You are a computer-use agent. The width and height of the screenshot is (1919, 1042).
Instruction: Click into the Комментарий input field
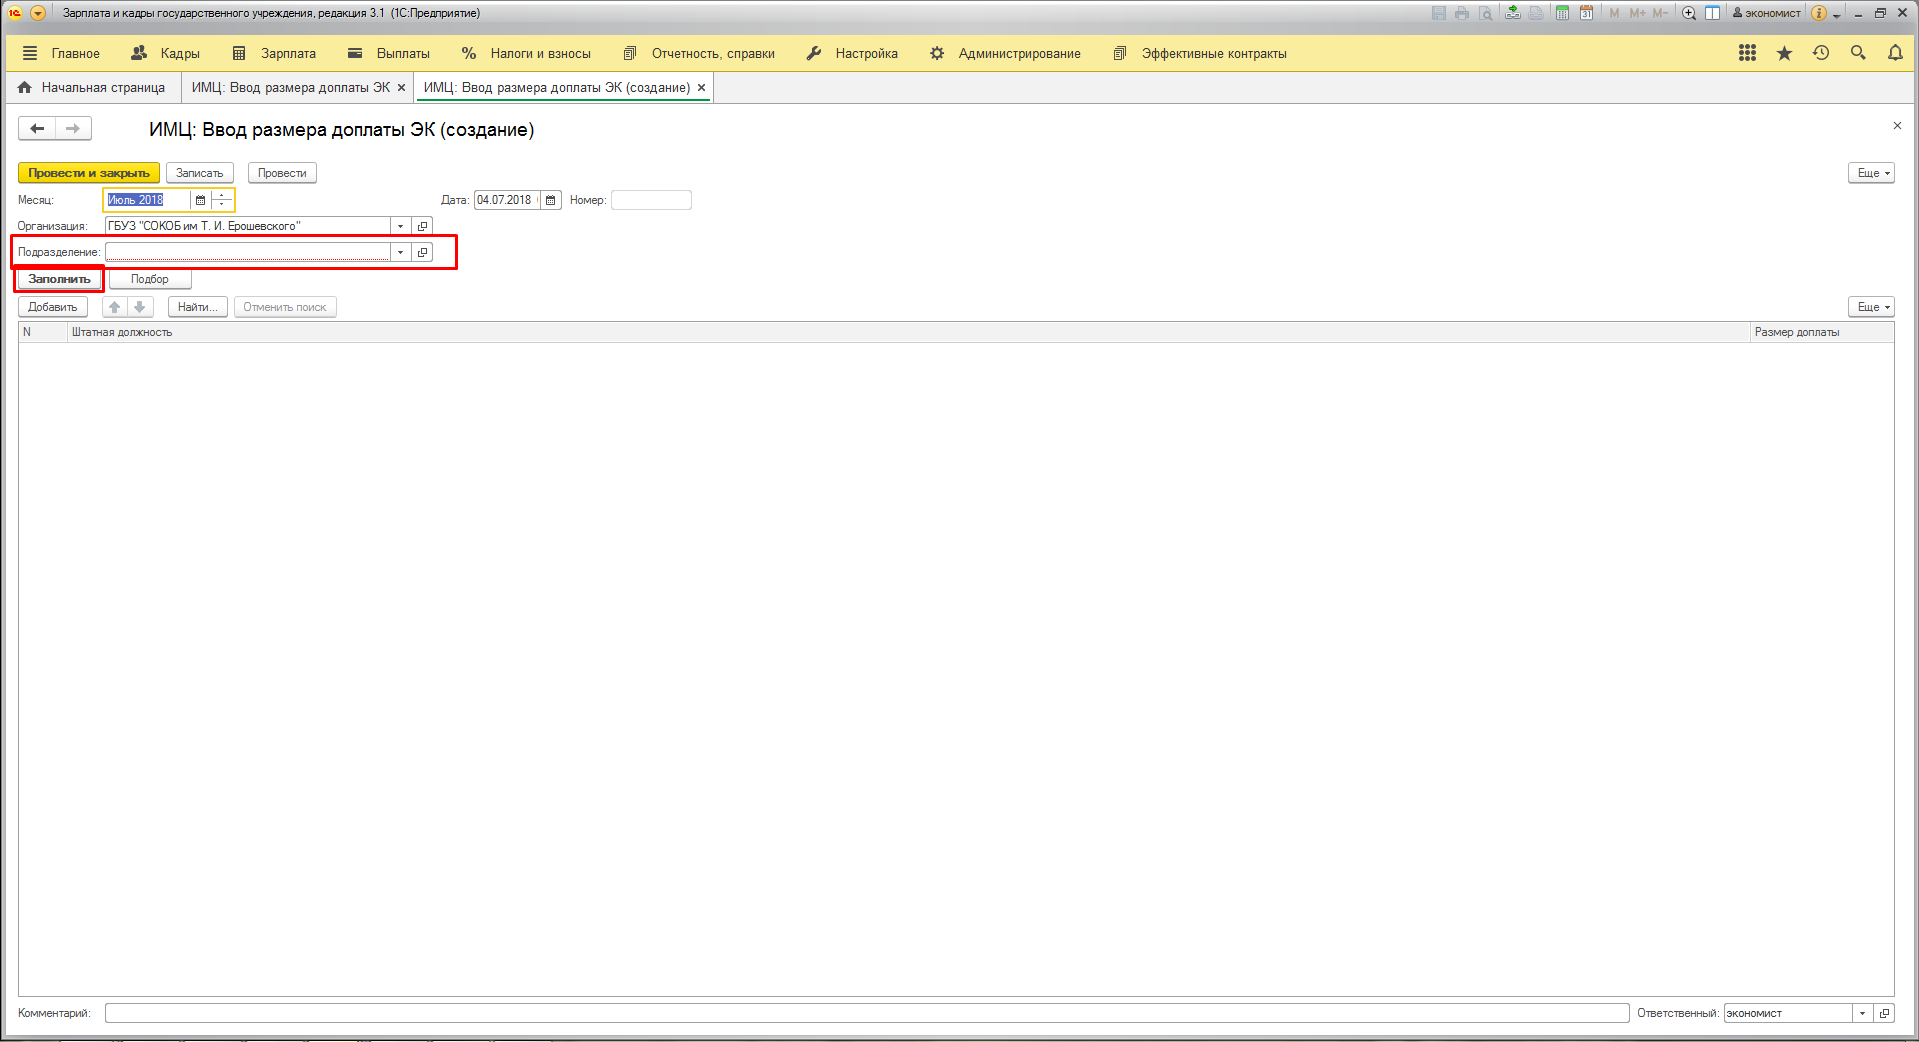tap(866, 1013)
